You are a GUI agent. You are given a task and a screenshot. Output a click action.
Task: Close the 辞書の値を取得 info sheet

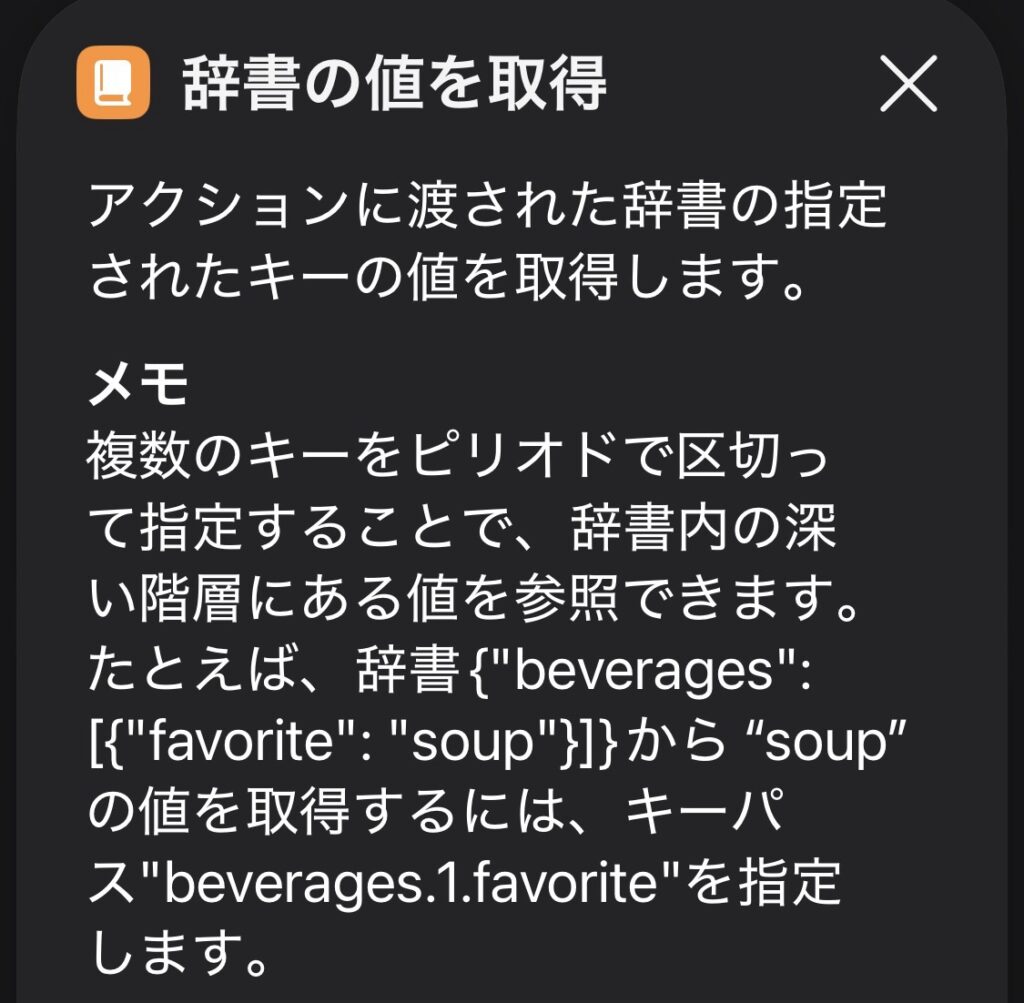tap(908, 84)
